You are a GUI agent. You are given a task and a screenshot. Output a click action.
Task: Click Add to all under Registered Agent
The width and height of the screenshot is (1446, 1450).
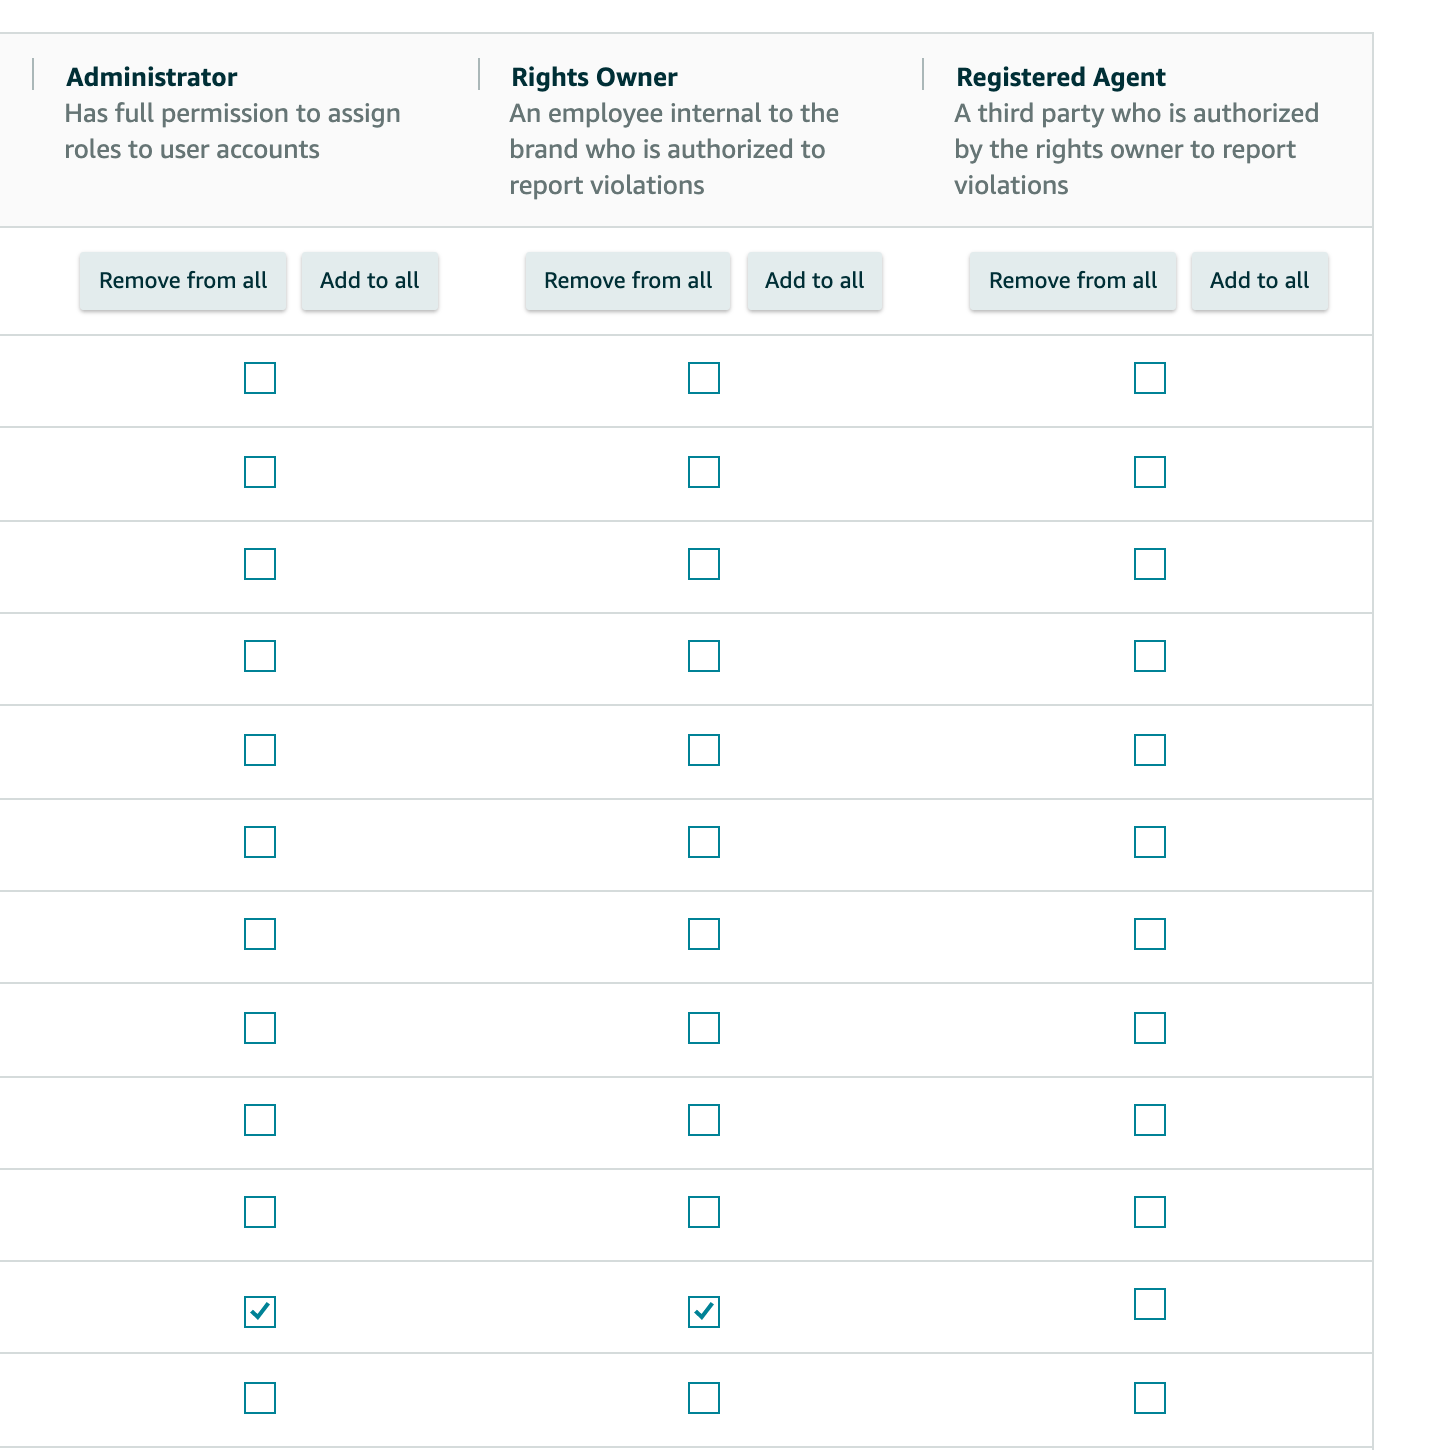click(x=1259, y=281)
